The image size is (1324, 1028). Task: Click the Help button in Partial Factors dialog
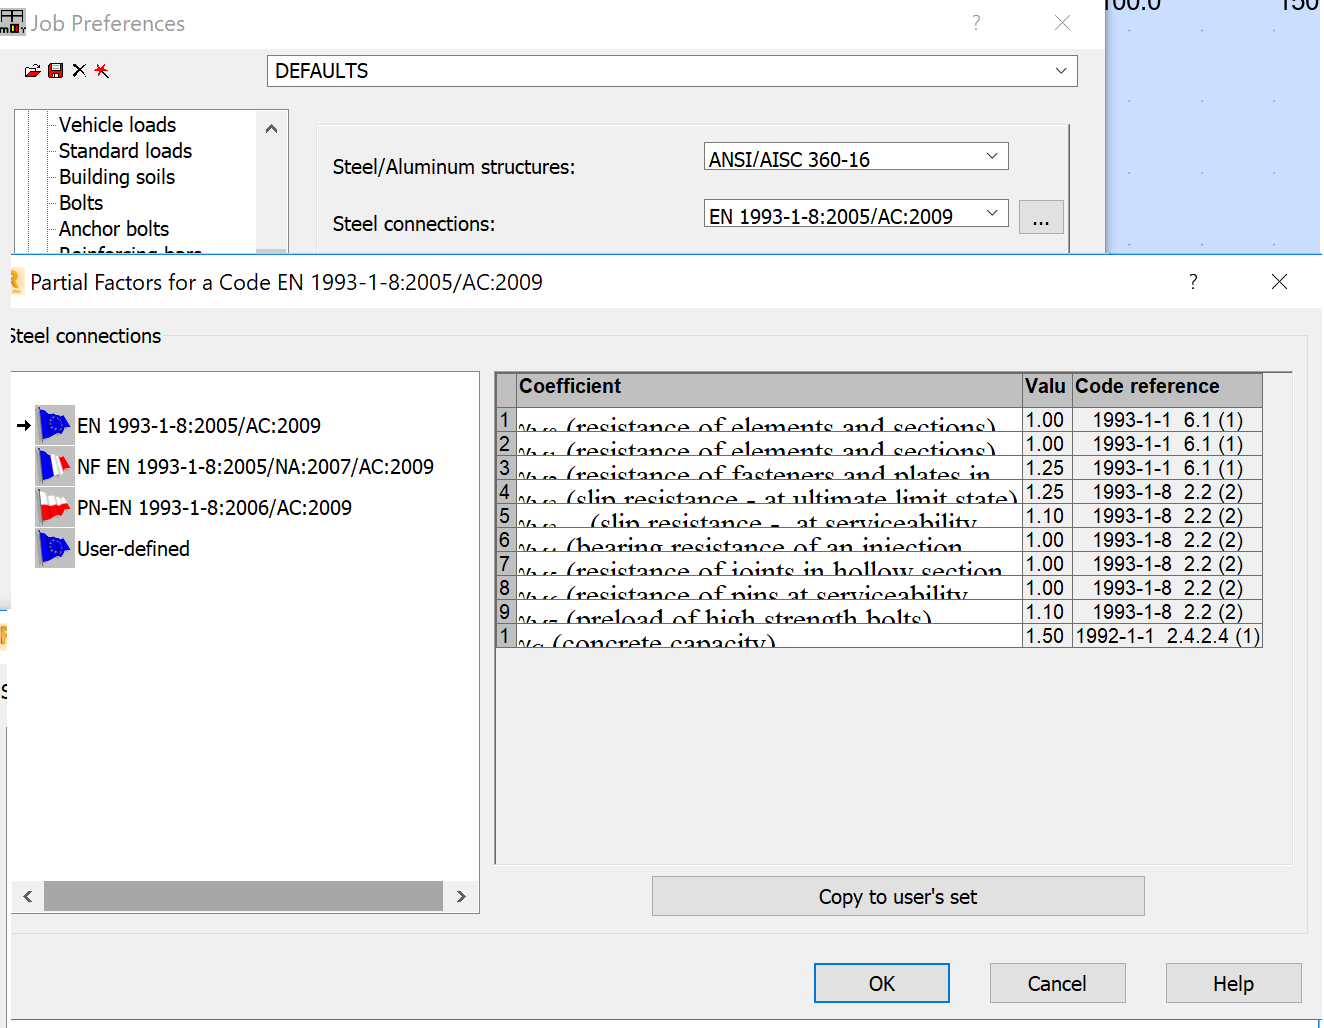tap(1233, 983)
